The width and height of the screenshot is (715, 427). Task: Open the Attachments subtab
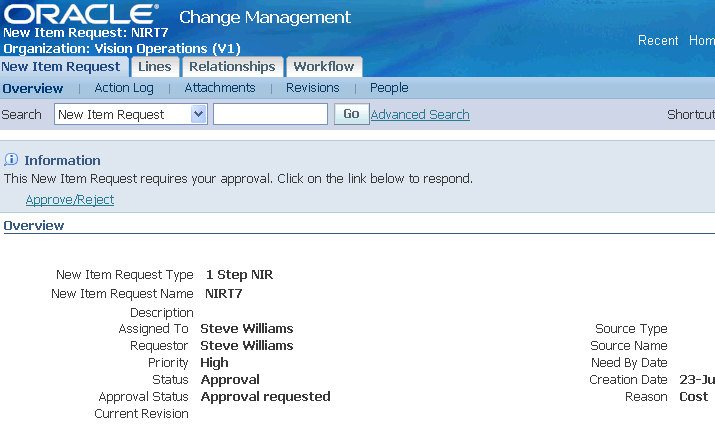pyautogui.click(x=220, y=88)
